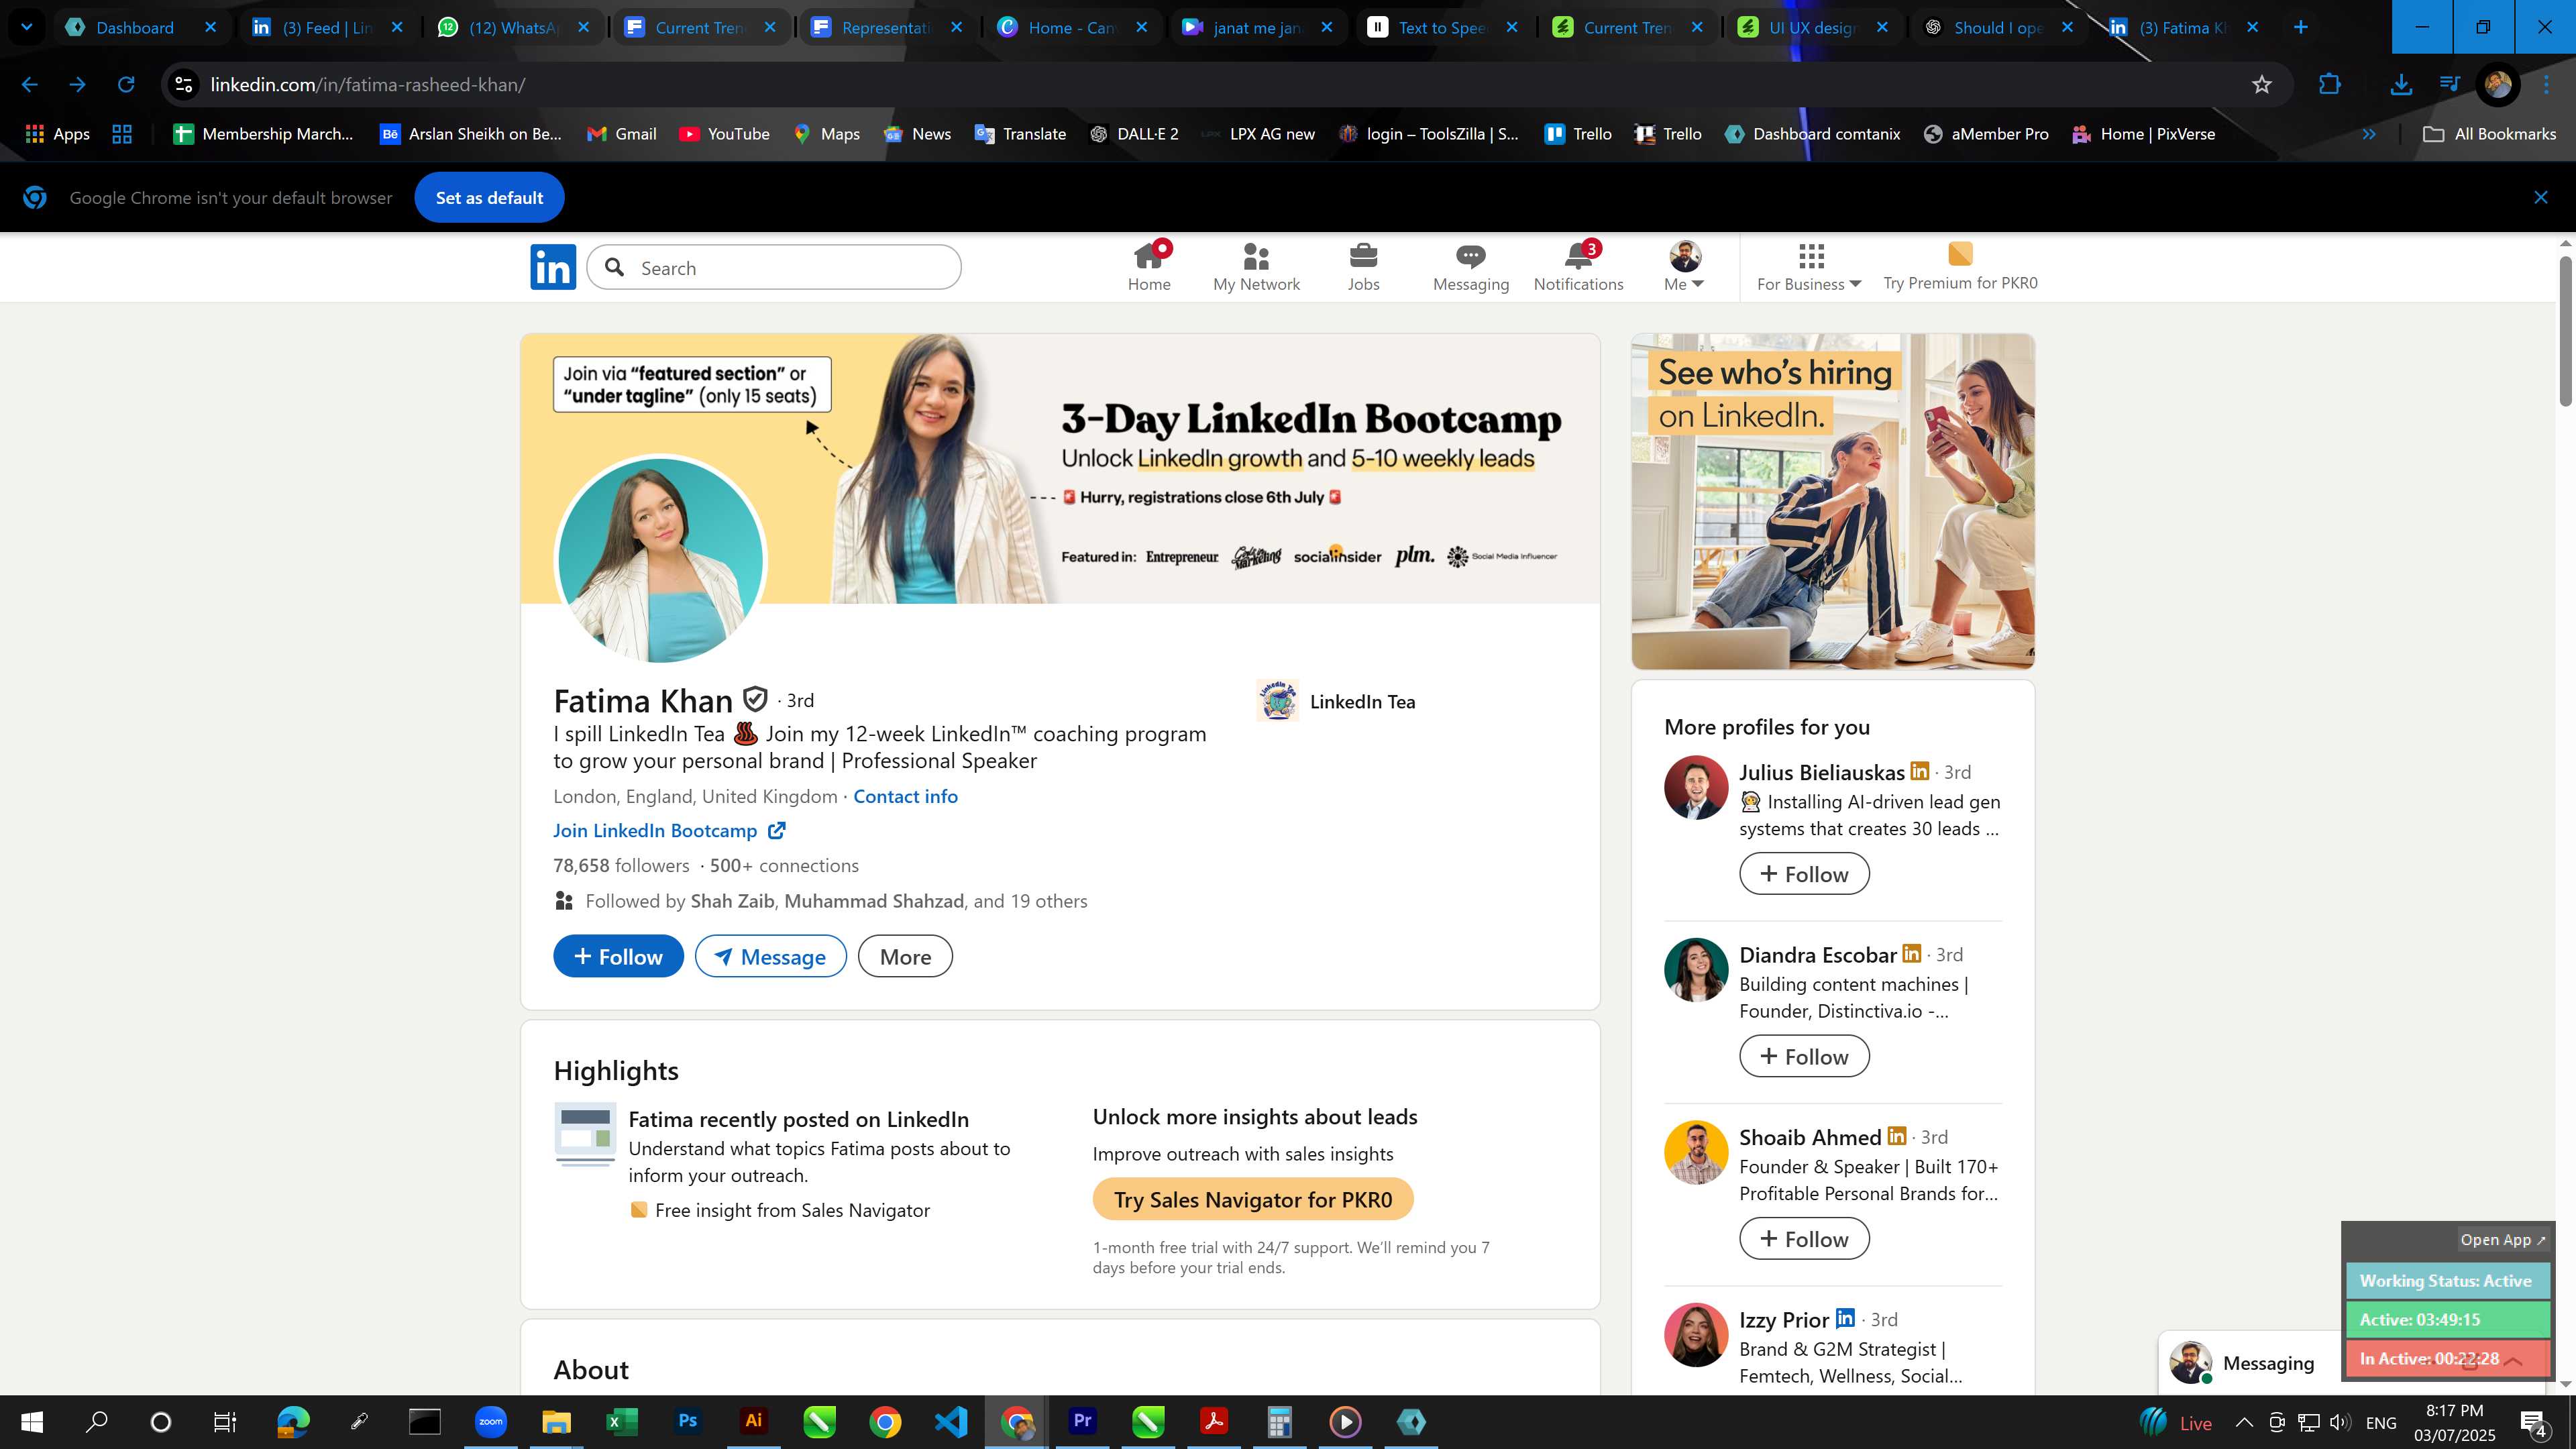Open the tab search dropdown arrow
Screen dimensions: 2576x1449
pos(27,27)
